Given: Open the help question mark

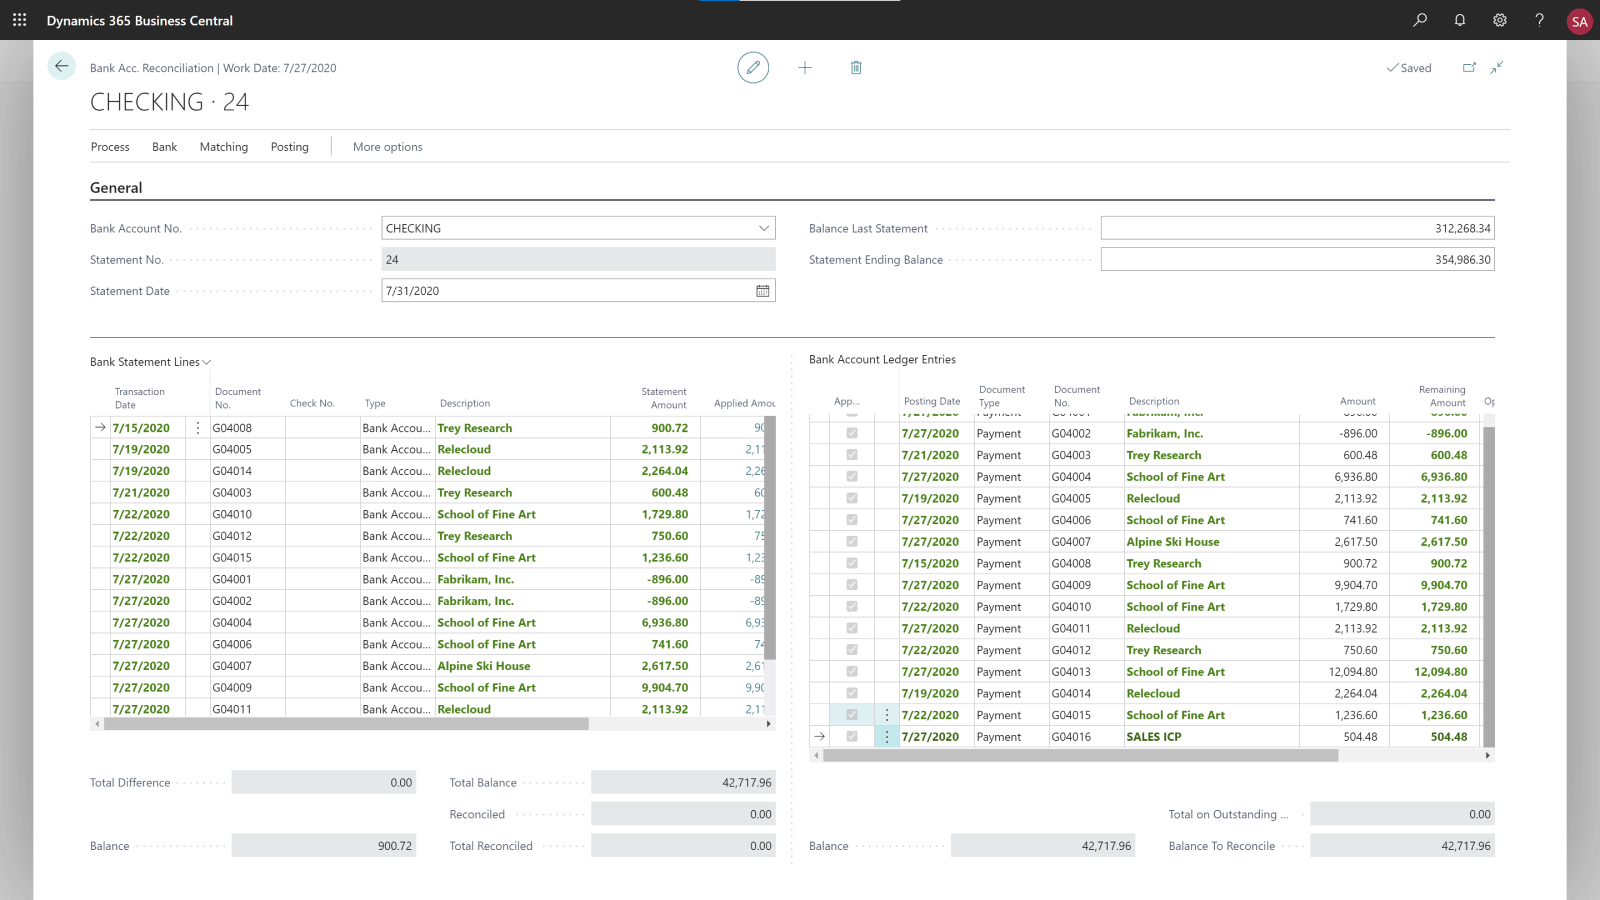Looking at the screenshot, I should pos(1540,20).
